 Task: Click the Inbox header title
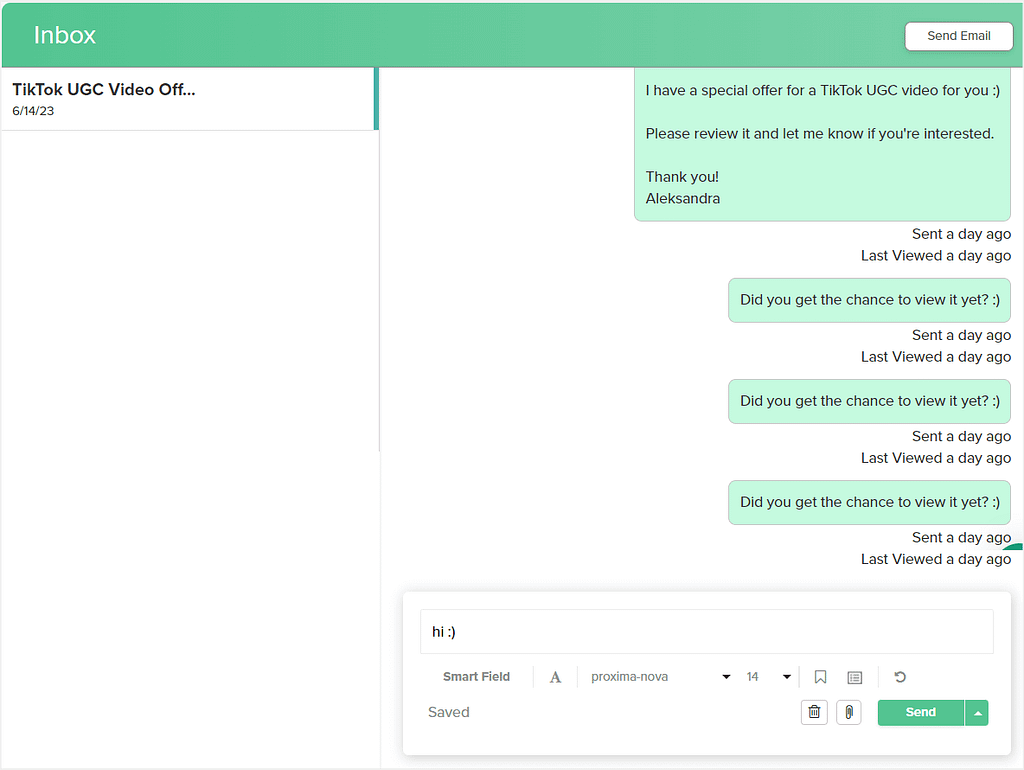65,35
